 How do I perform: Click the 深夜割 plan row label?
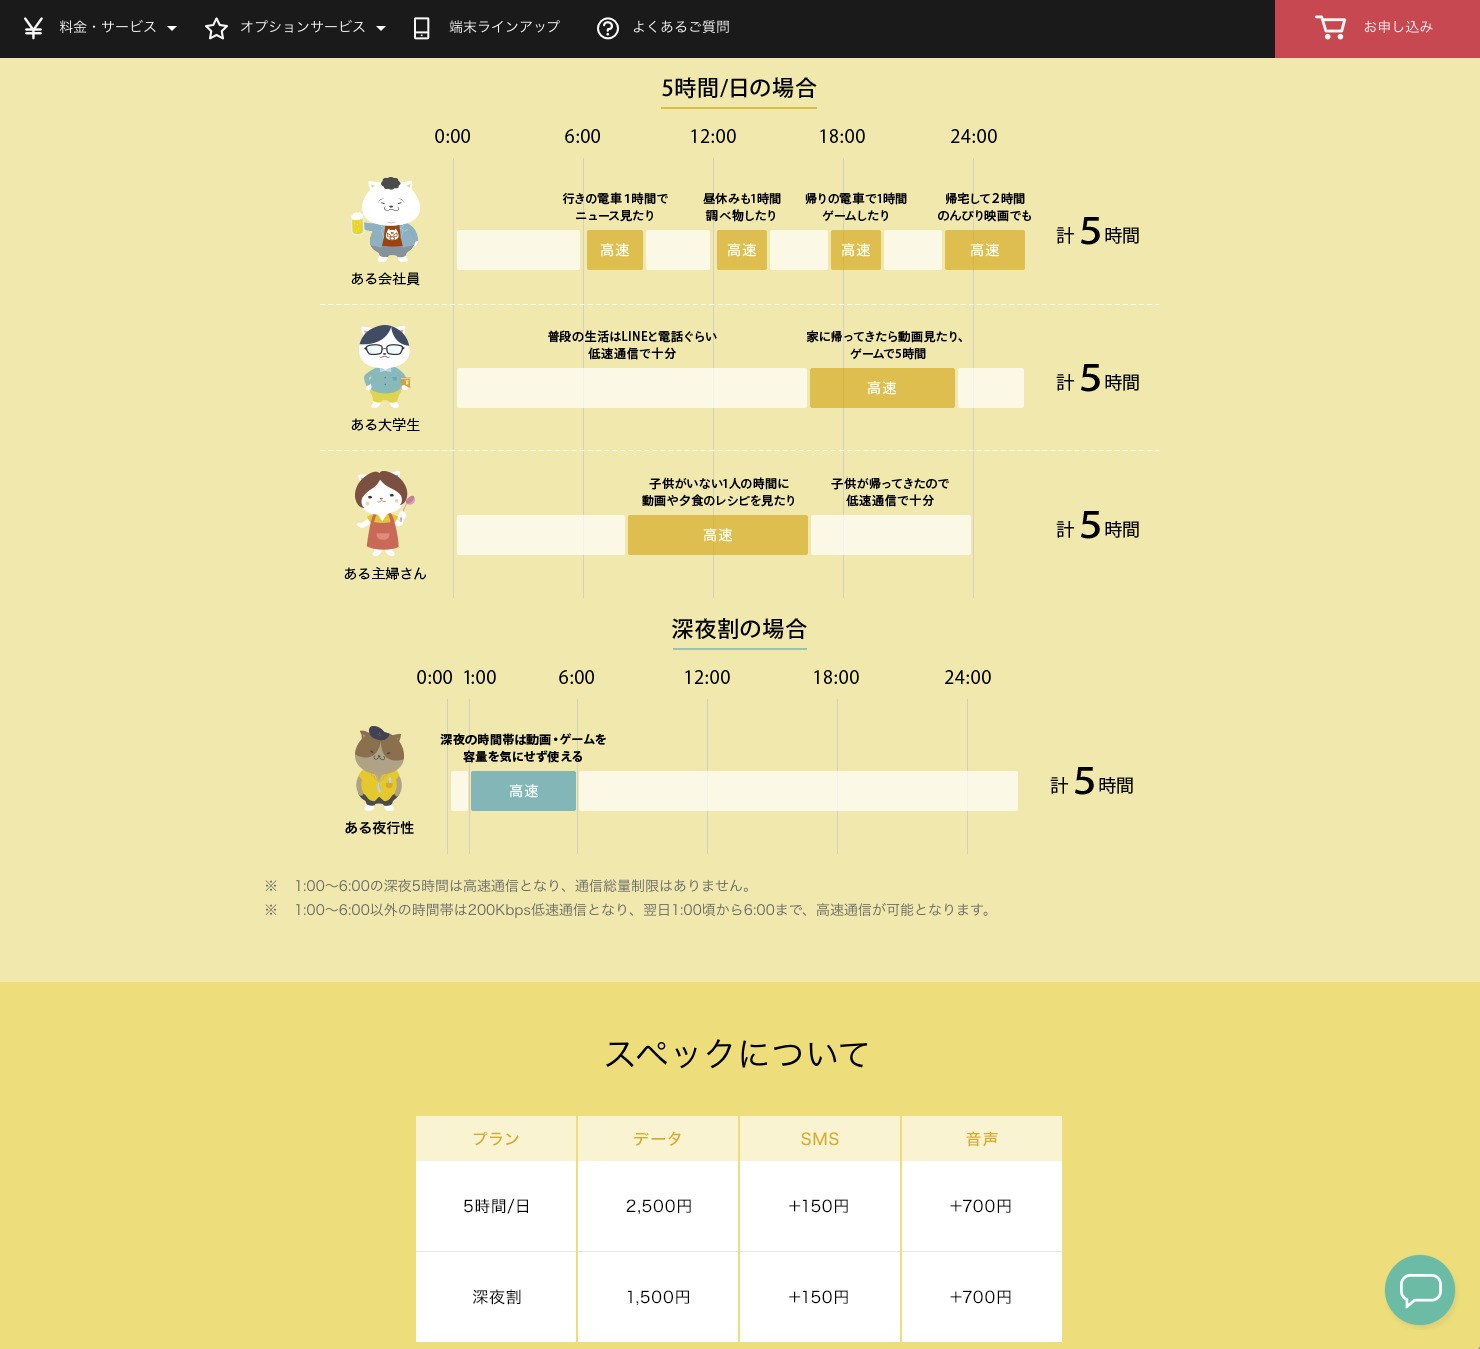click(x=496, y=1297)
